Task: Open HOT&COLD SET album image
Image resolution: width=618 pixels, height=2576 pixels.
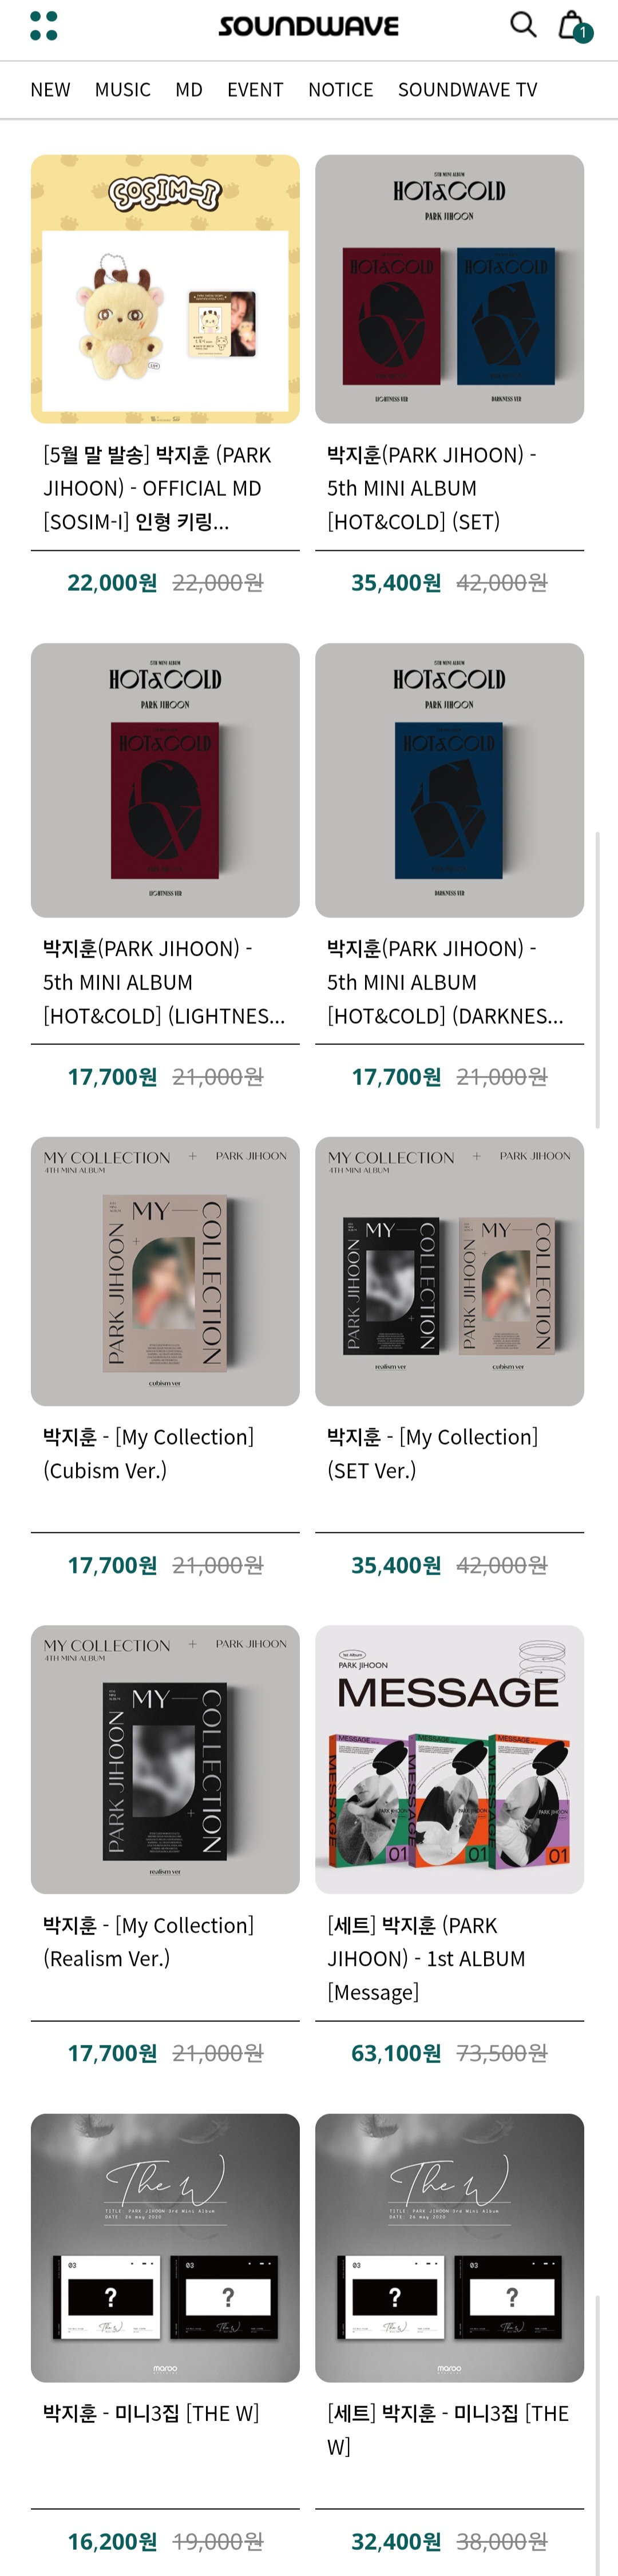Action: [449, 289]
